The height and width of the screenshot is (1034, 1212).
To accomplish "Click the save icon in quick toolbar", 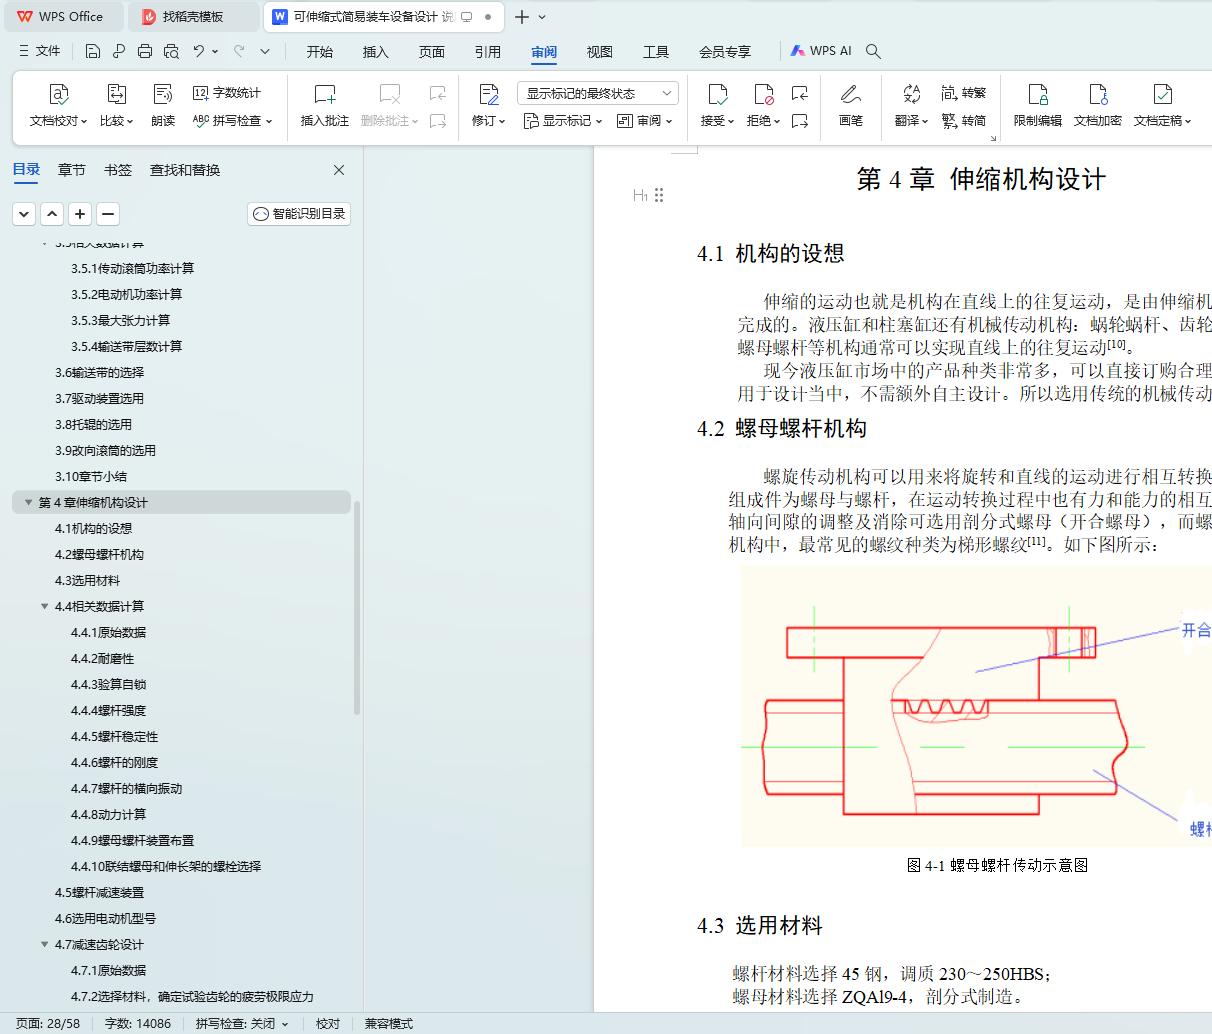I will click(x=93, y=51).
